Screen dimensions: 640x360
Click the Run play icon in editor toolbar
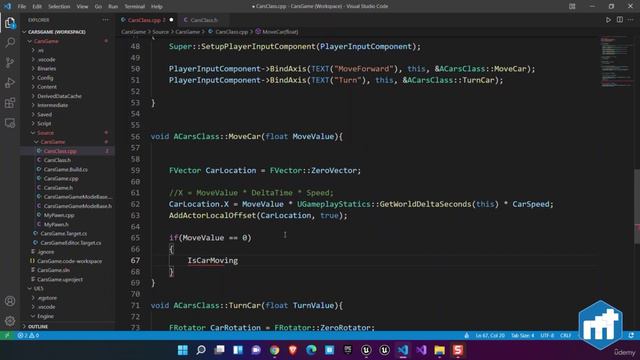[x=608, y=20]
